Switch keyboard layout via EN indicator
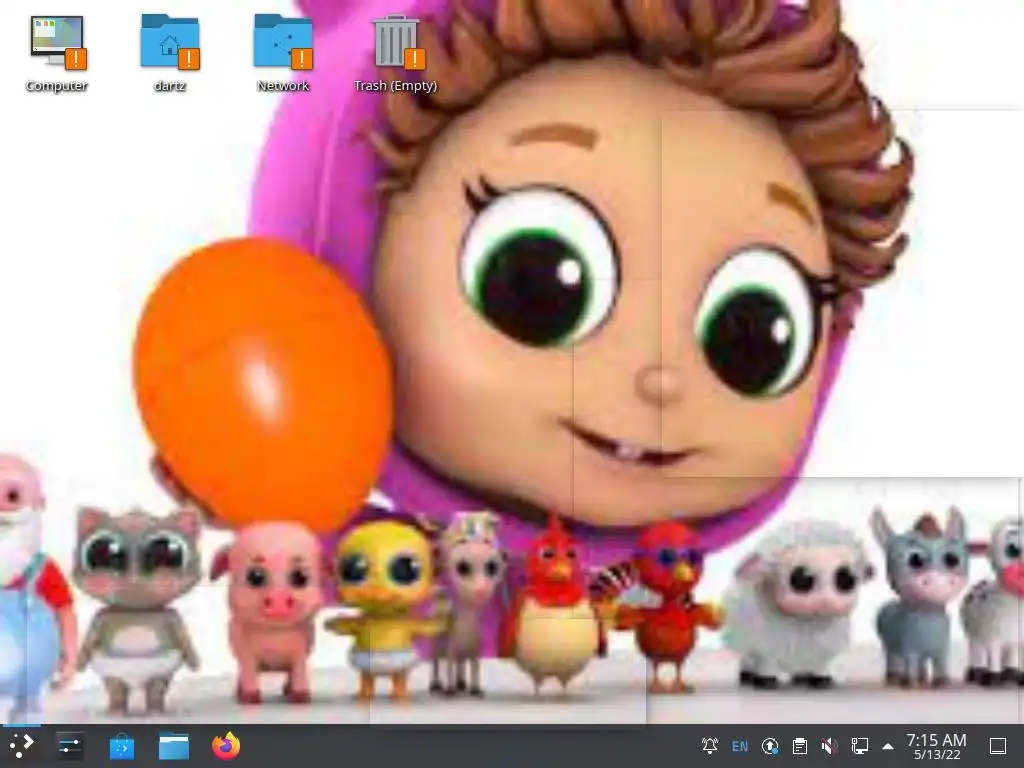This screenshot has height=768, width=1024. [740, 746]
